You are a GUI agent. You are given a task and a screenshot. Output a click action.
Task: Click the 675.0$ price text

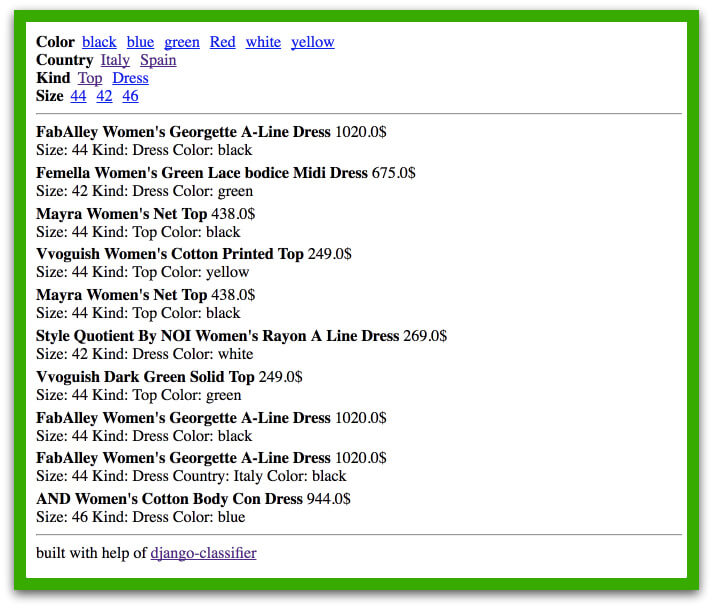point(393,173)
